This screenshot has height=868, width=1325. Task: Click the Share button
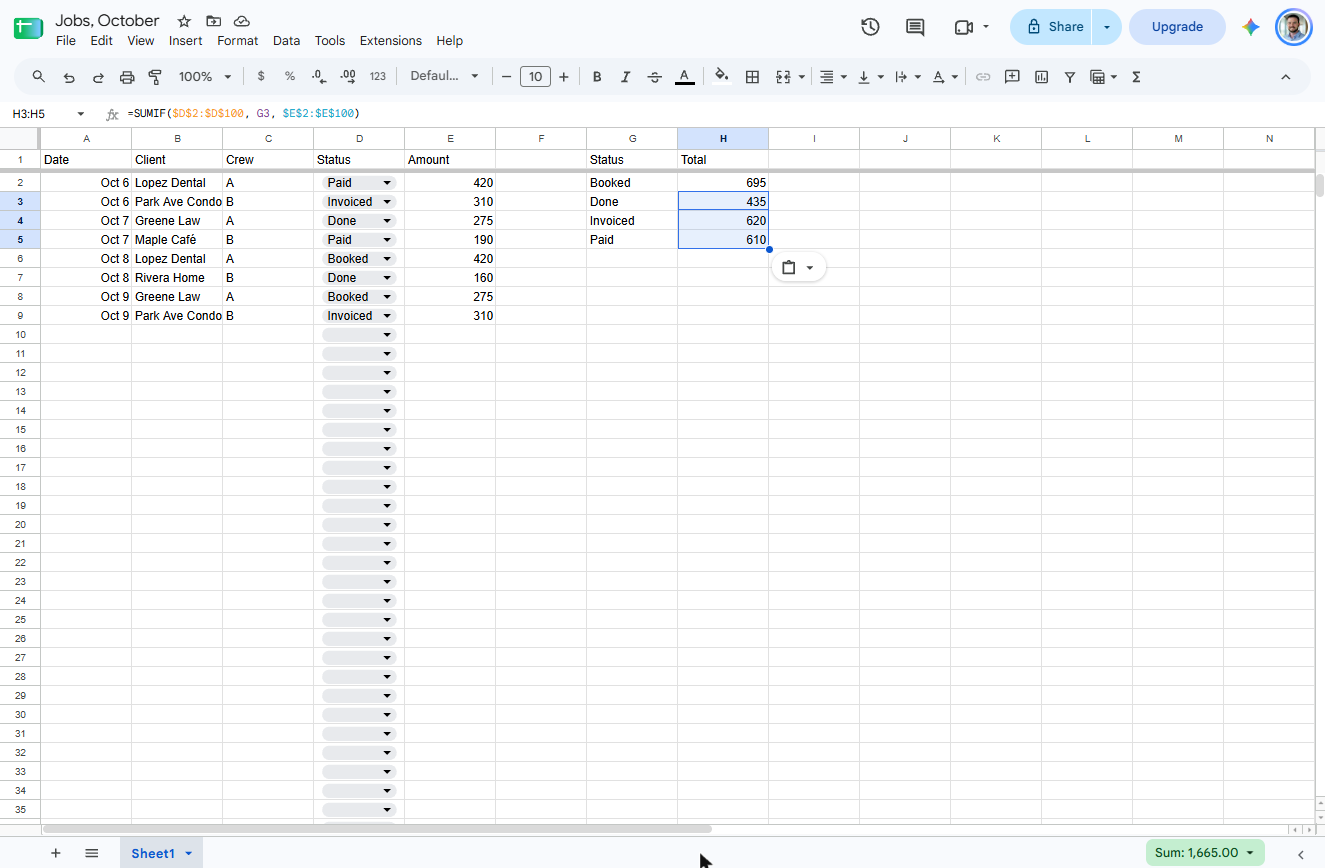coord(1052,27)
